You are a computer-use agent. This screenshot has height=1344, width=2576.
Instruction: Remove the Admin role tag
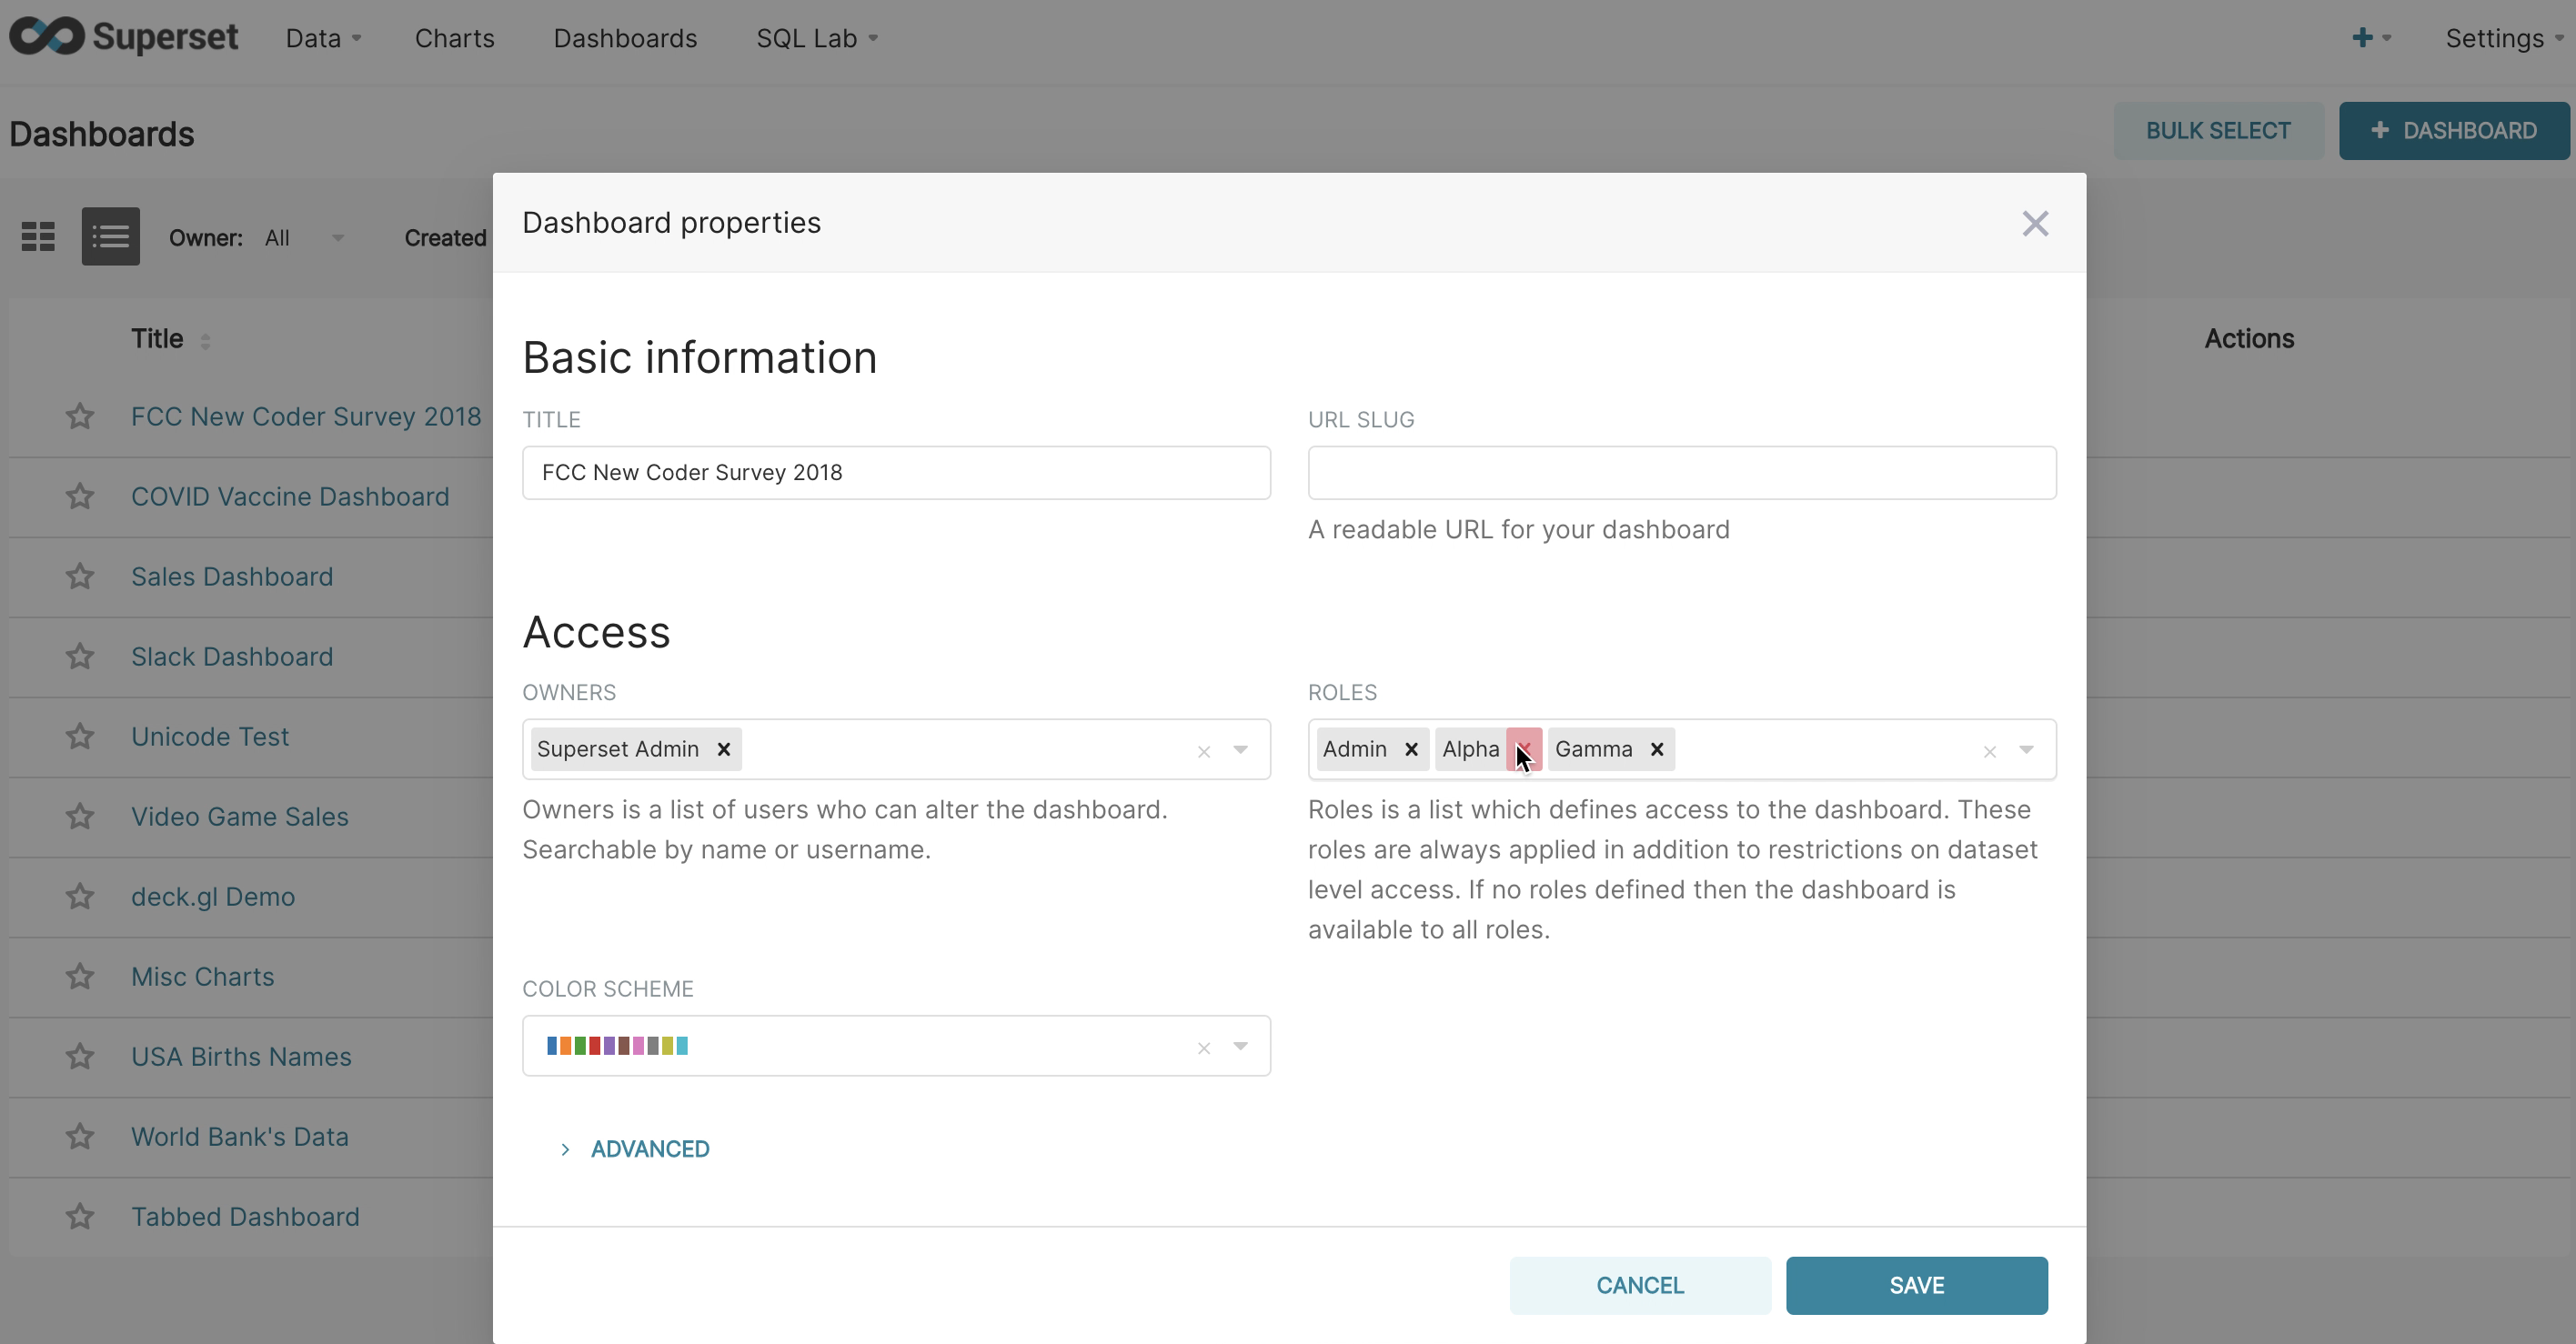click(1412, 749)
